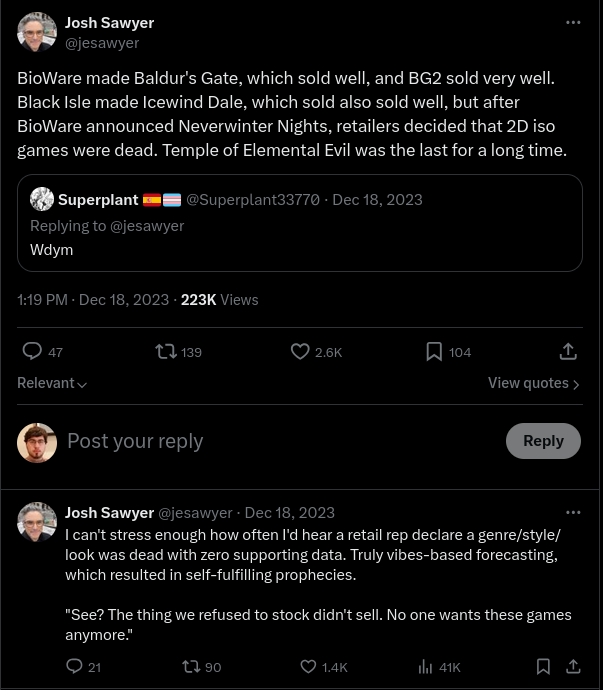Image resolution: width=603 pixels, height=690 pixels.
Task: Click the reply comment icon showing 47
Action: [x=33, y=351]
